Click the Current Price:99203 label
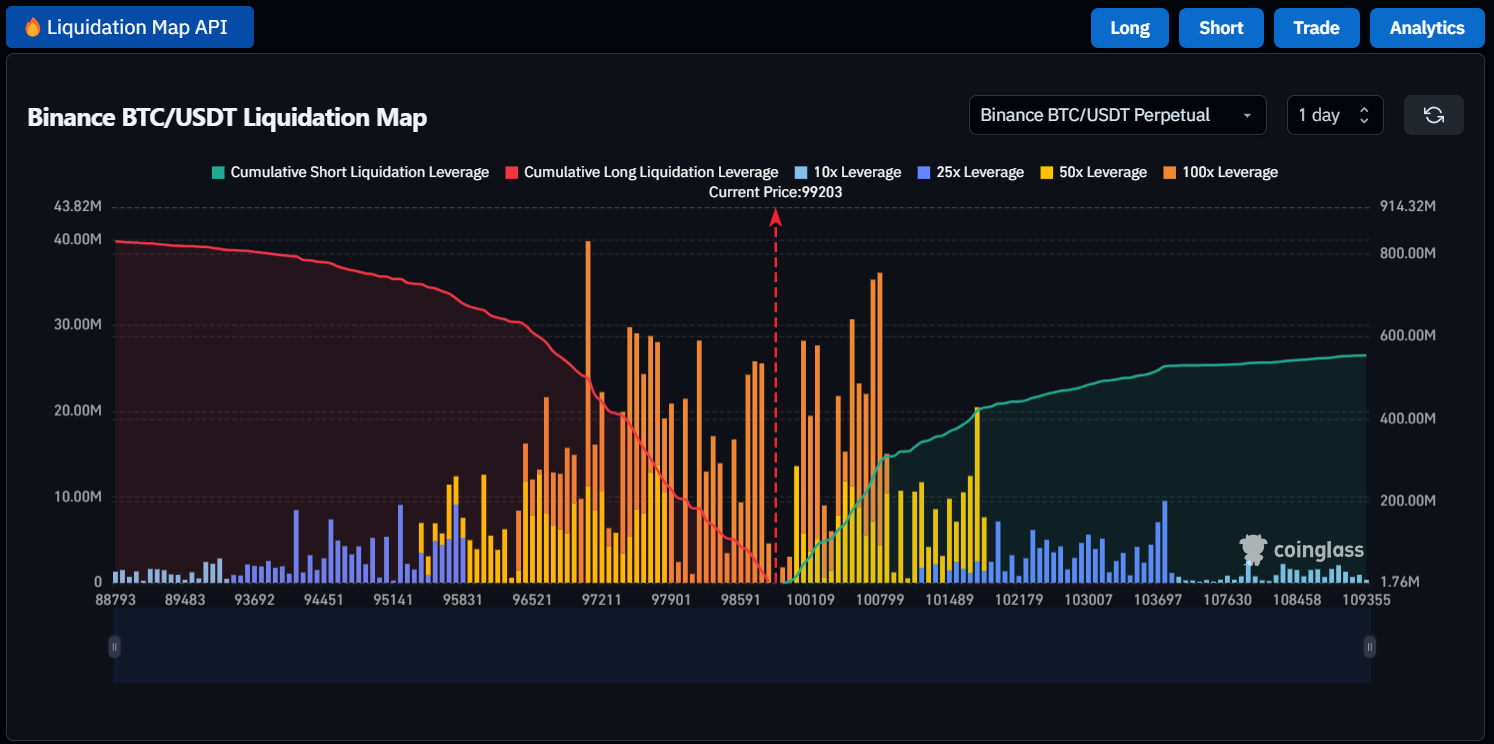Image resolution: width=1494 pixels, height=744 pixels. tap(776, 191)
